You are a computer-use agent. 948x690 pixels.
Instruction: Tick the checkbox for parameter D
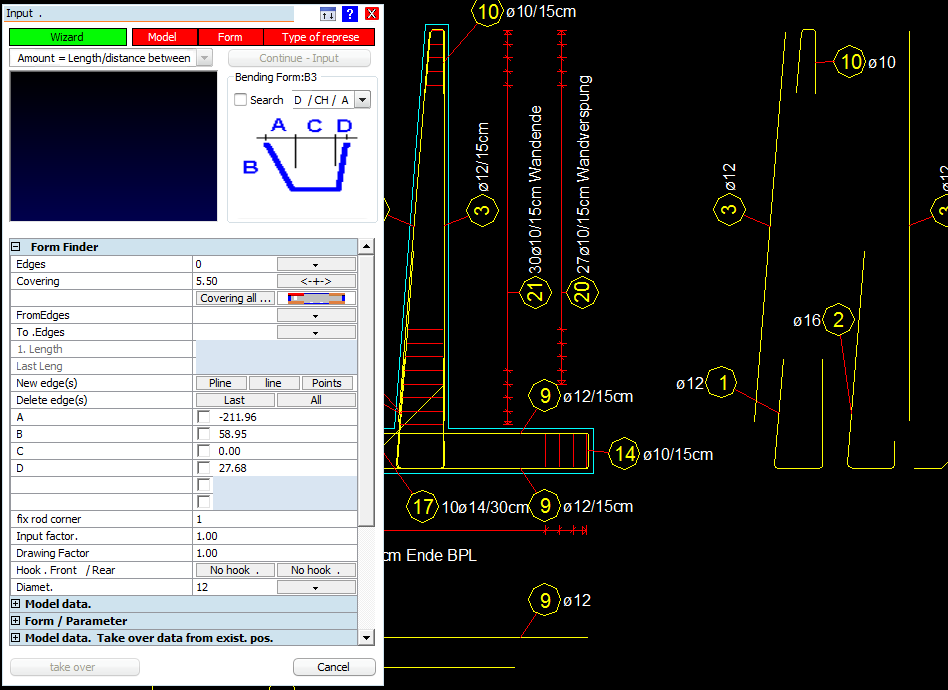[204, 468]
